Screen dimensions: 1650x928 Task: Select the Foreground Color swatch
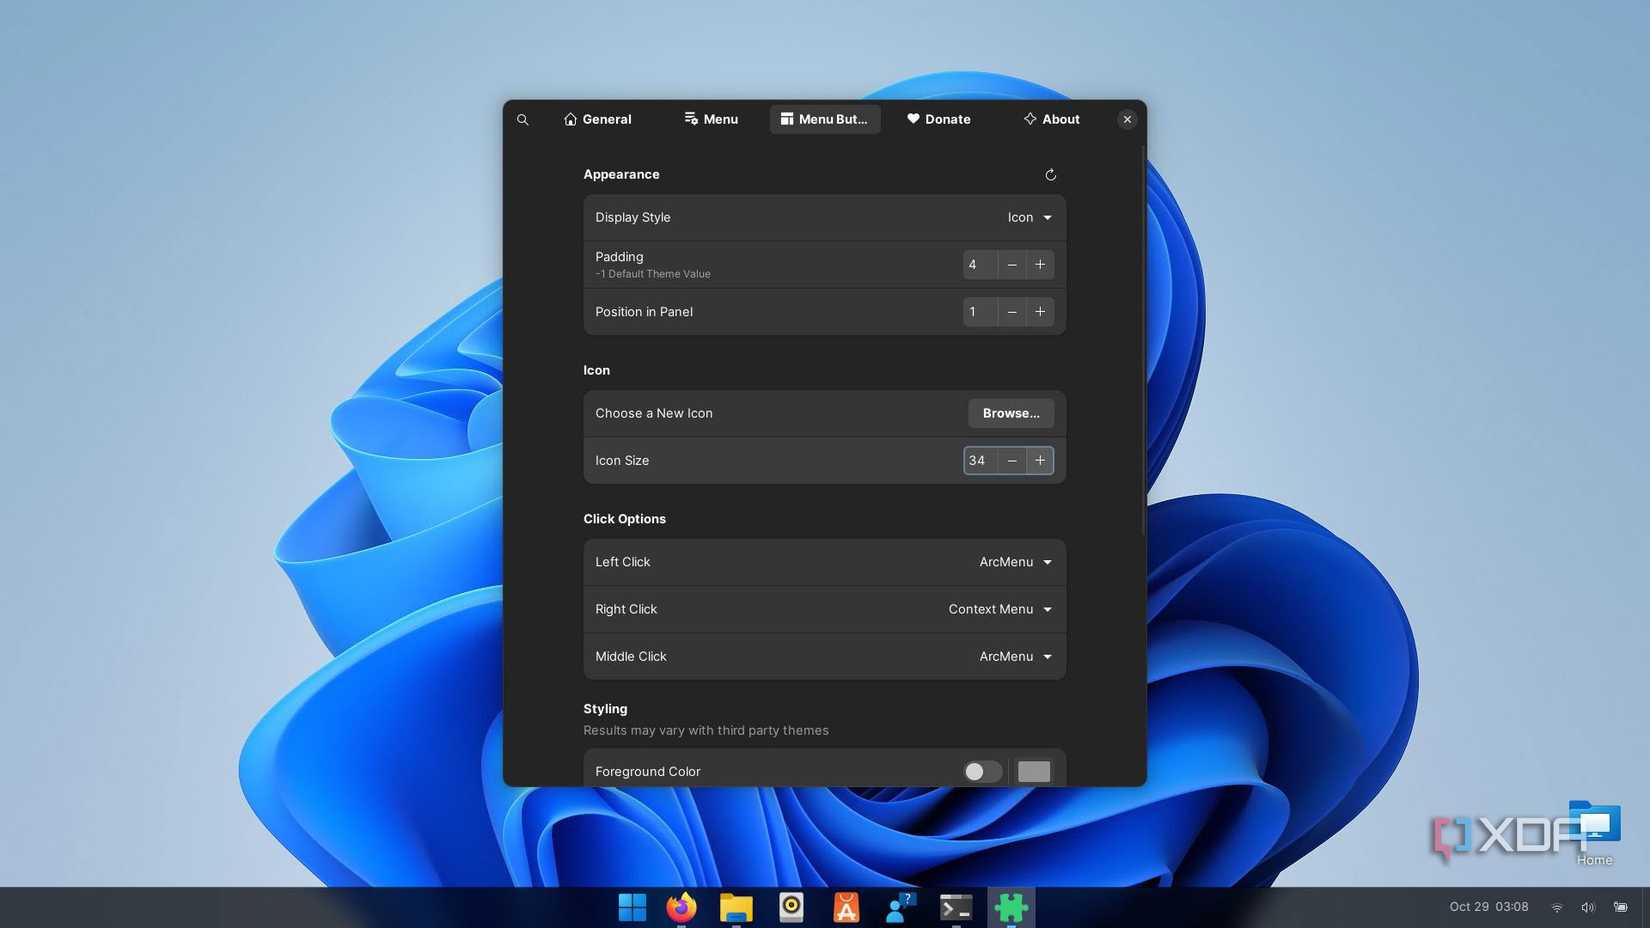[1033, 771]
